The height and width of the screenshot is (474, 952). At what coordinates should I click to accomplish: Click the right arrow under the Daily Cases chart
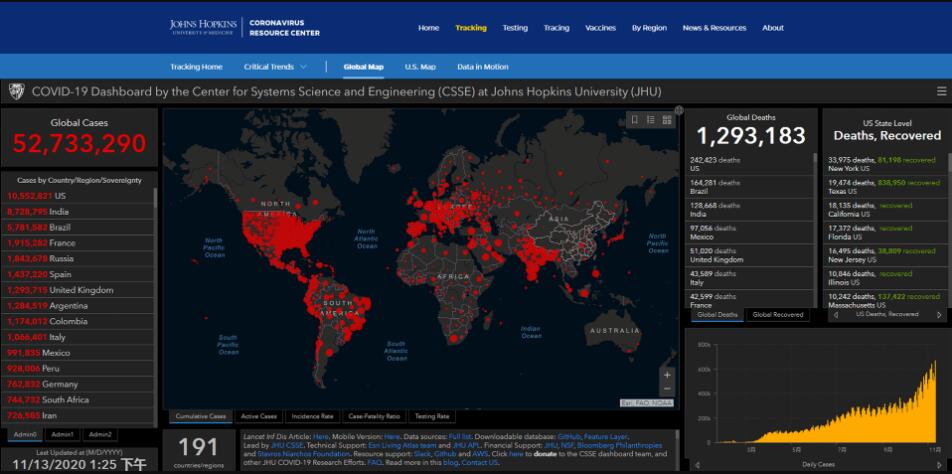(939, 465)
